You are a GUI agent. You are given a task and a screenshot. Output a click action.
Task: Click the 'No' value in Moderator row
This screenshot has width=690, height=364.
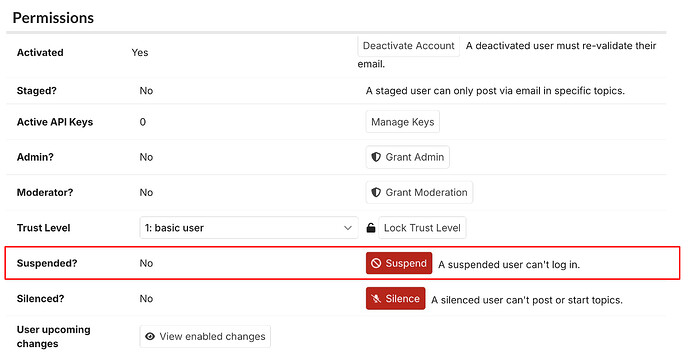(x=146, y=192)
